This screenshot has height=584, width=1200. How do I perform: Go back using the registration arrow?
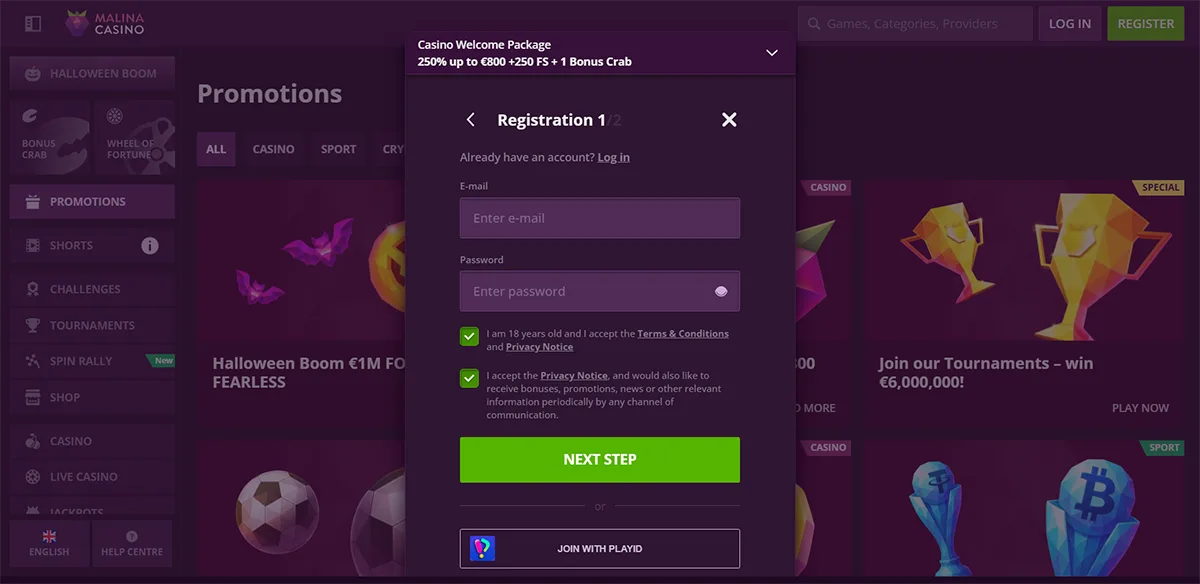point(471,120)
